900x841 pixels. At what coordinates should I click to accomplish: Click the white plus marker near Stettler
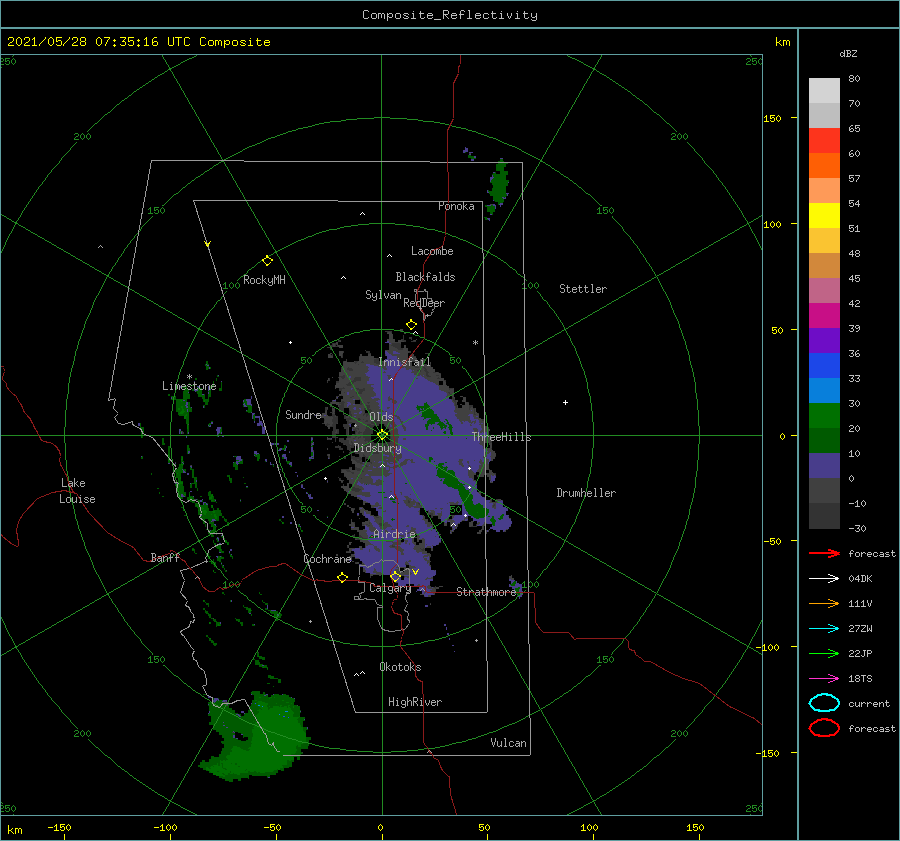coord(565,402)
